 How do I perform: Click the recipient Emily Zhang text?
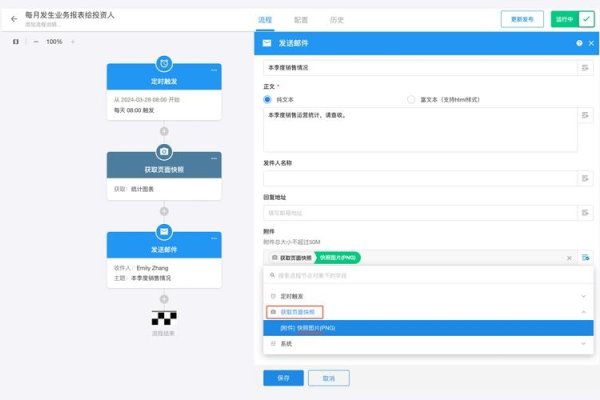tap(152, 268)
